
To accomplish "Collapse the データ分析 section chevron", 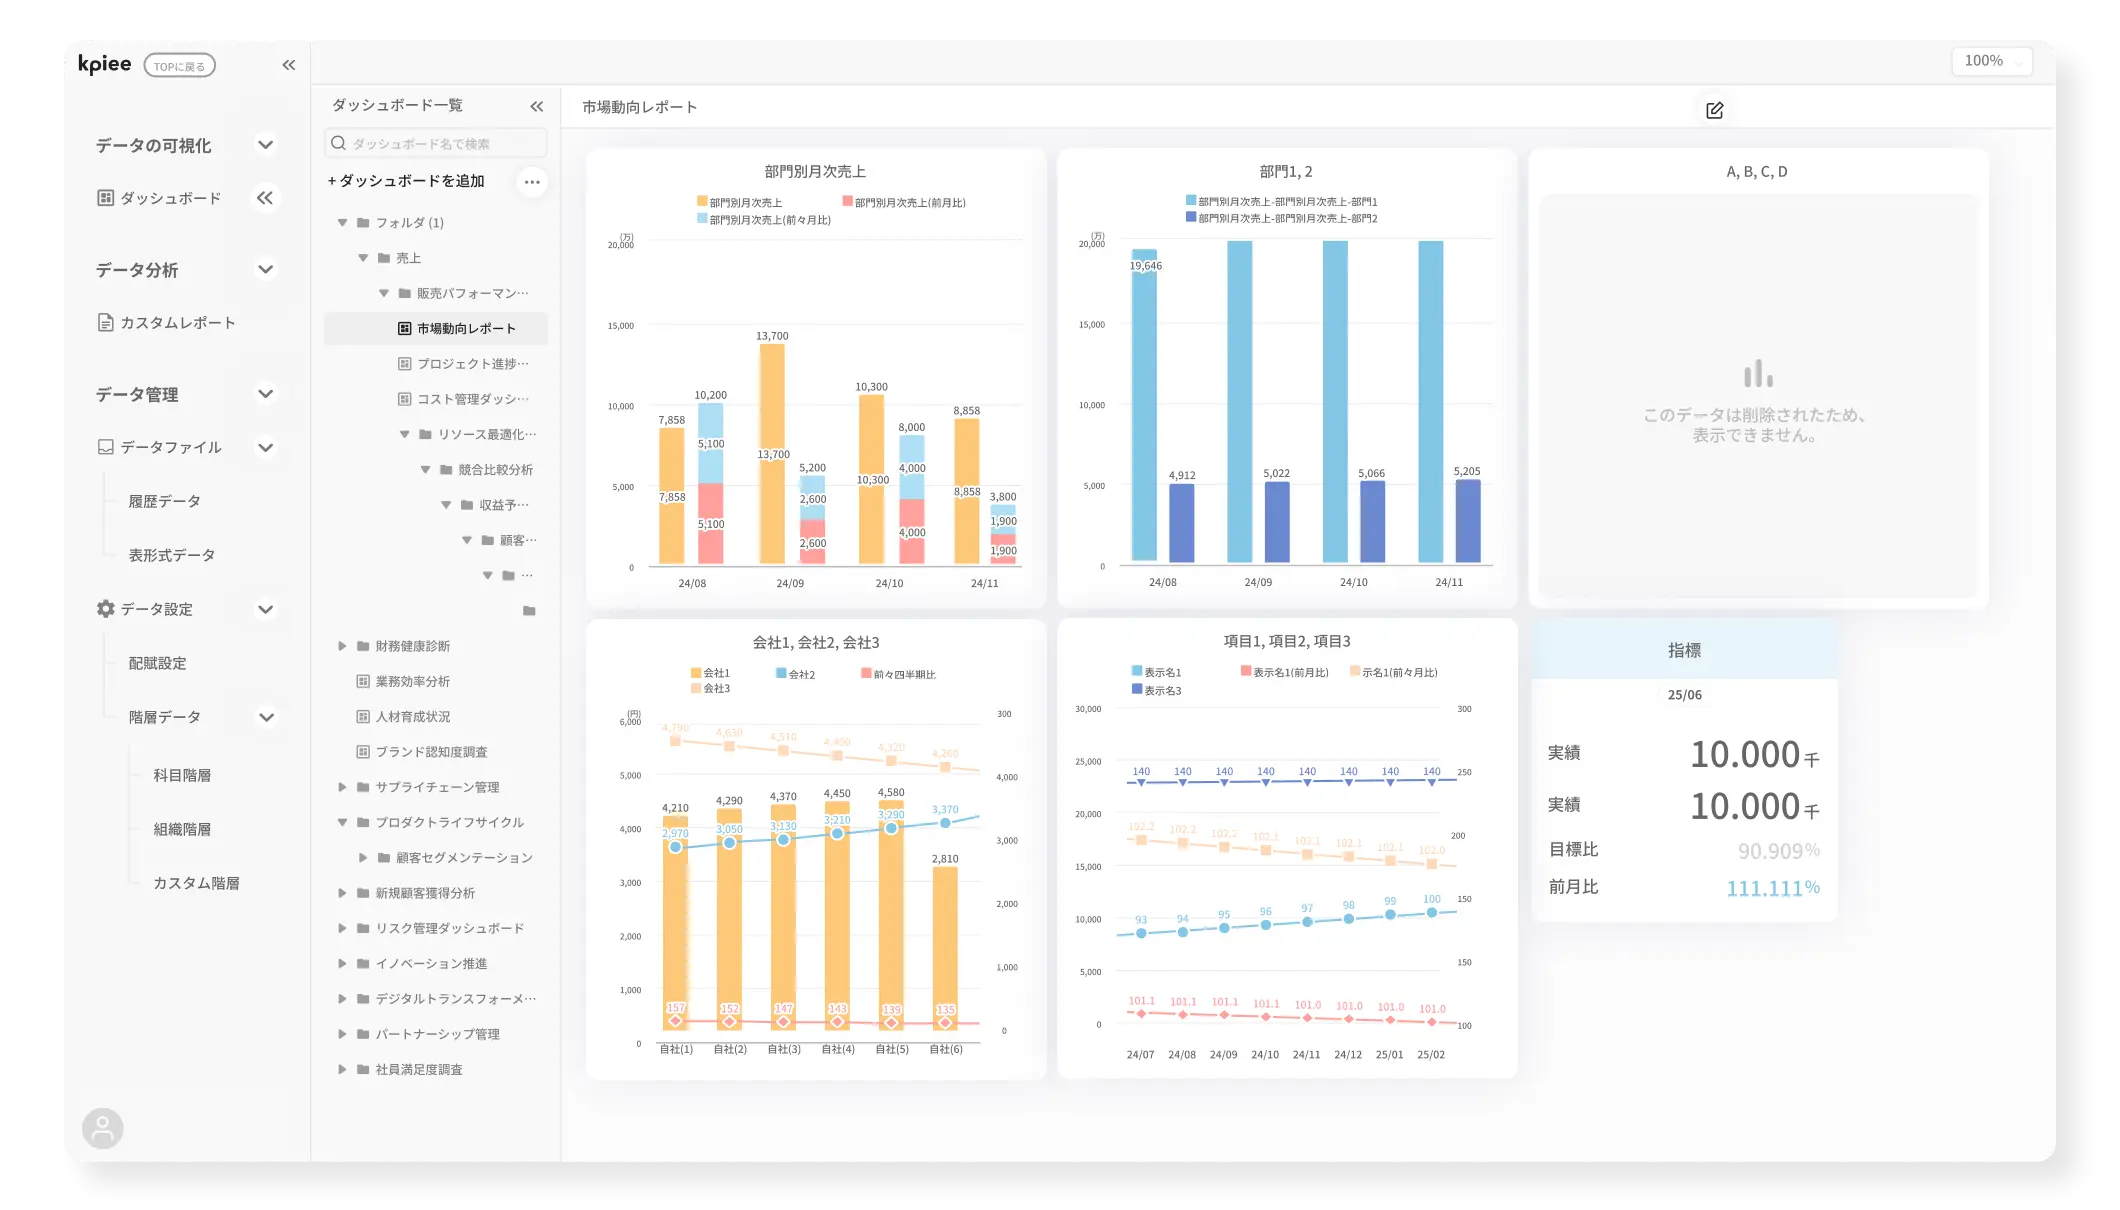I will pyautogui.click(x=265, y=269).
